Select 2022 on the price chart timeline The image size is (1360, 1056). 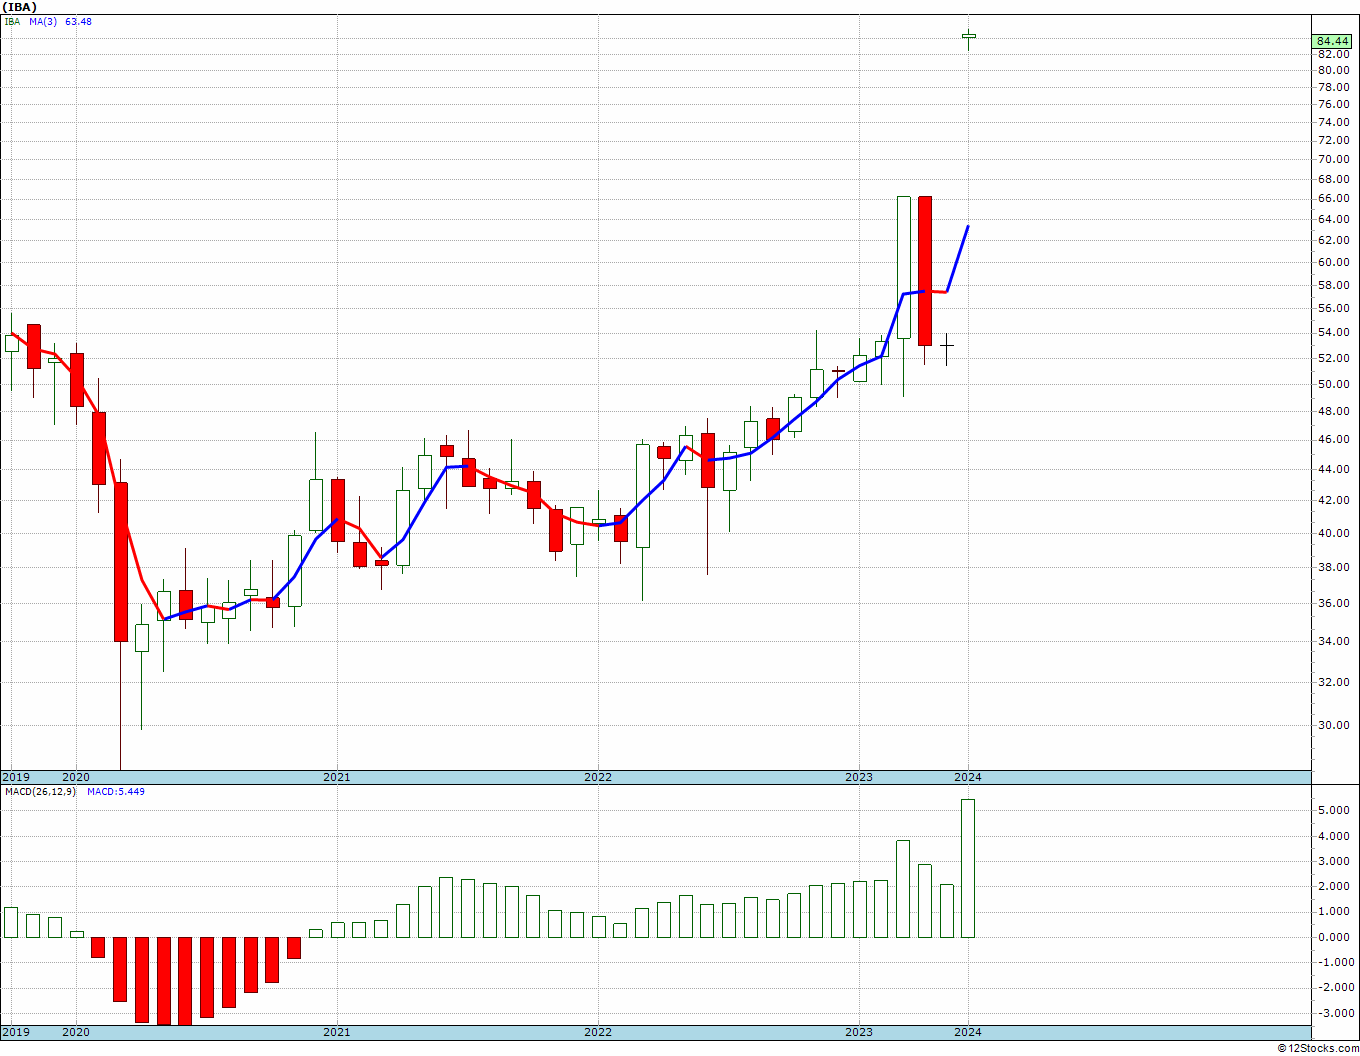[598, 777]
